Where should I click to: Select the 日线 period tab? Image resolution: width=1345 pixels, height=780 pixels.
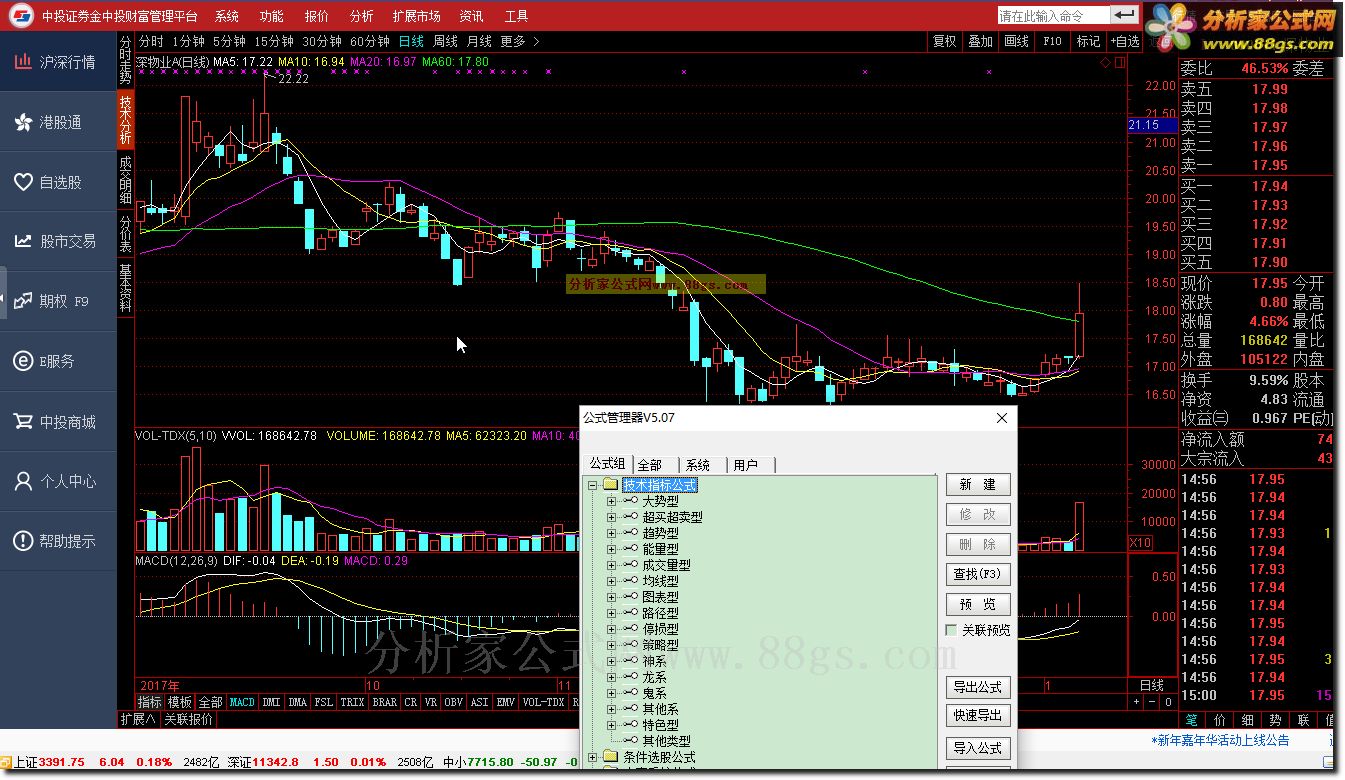(411, 41)
